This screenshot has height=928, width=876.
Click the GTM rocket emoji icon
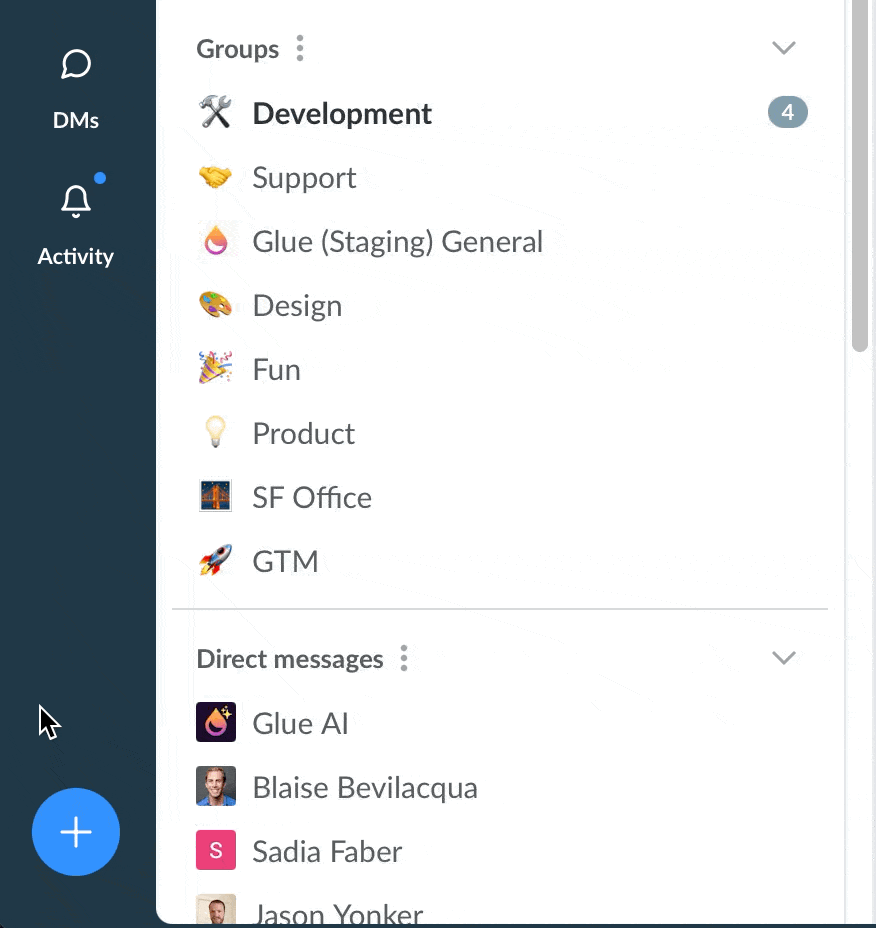point(215,561)
